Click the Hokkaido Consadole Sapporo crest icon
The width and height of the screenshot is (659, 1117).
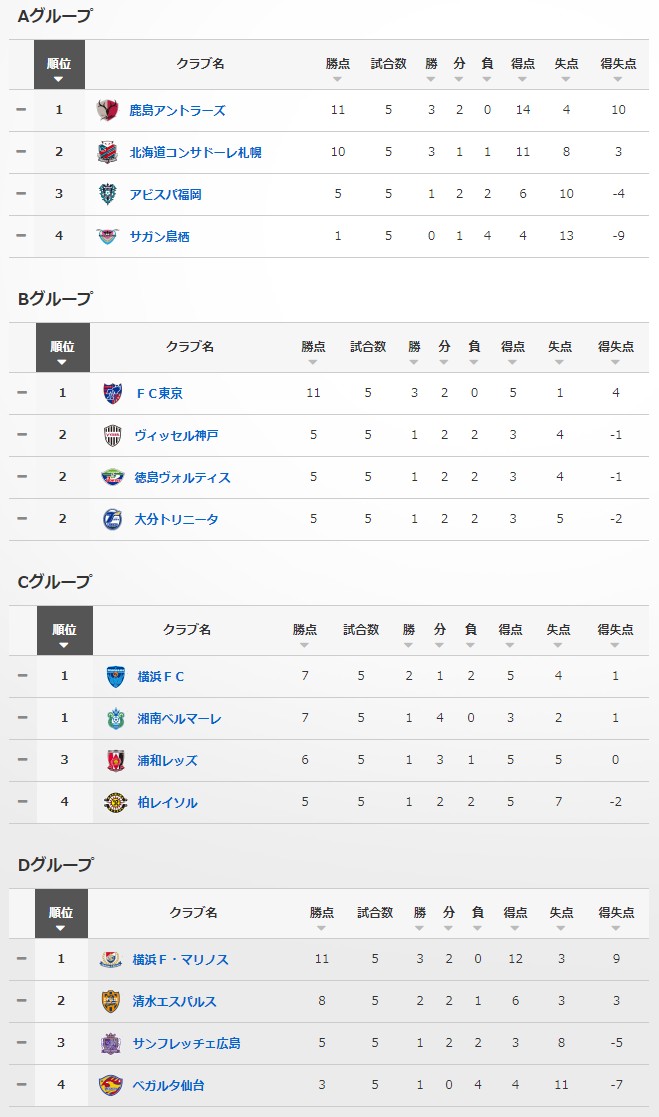108,152
